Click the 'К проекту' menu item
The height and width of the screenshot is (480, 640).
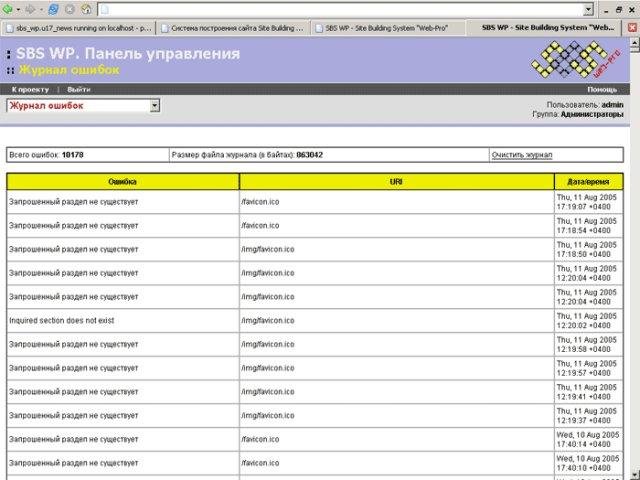click(x=31, y=89)
